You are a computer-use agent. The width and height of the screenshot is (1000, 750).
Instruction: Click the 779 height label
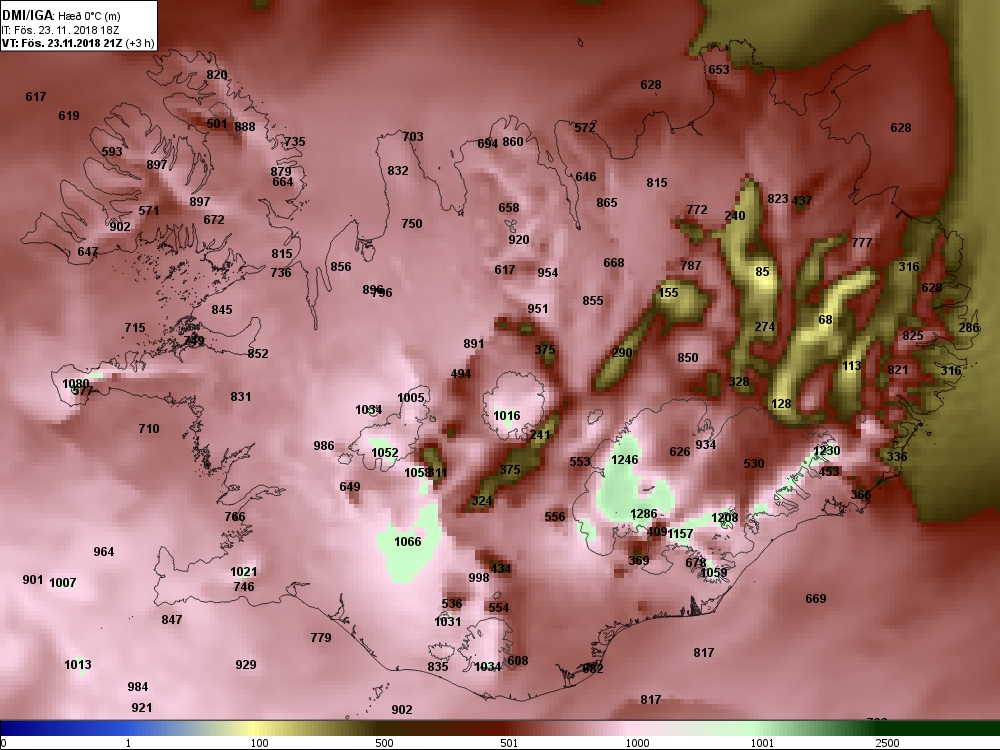pos(321,638)
